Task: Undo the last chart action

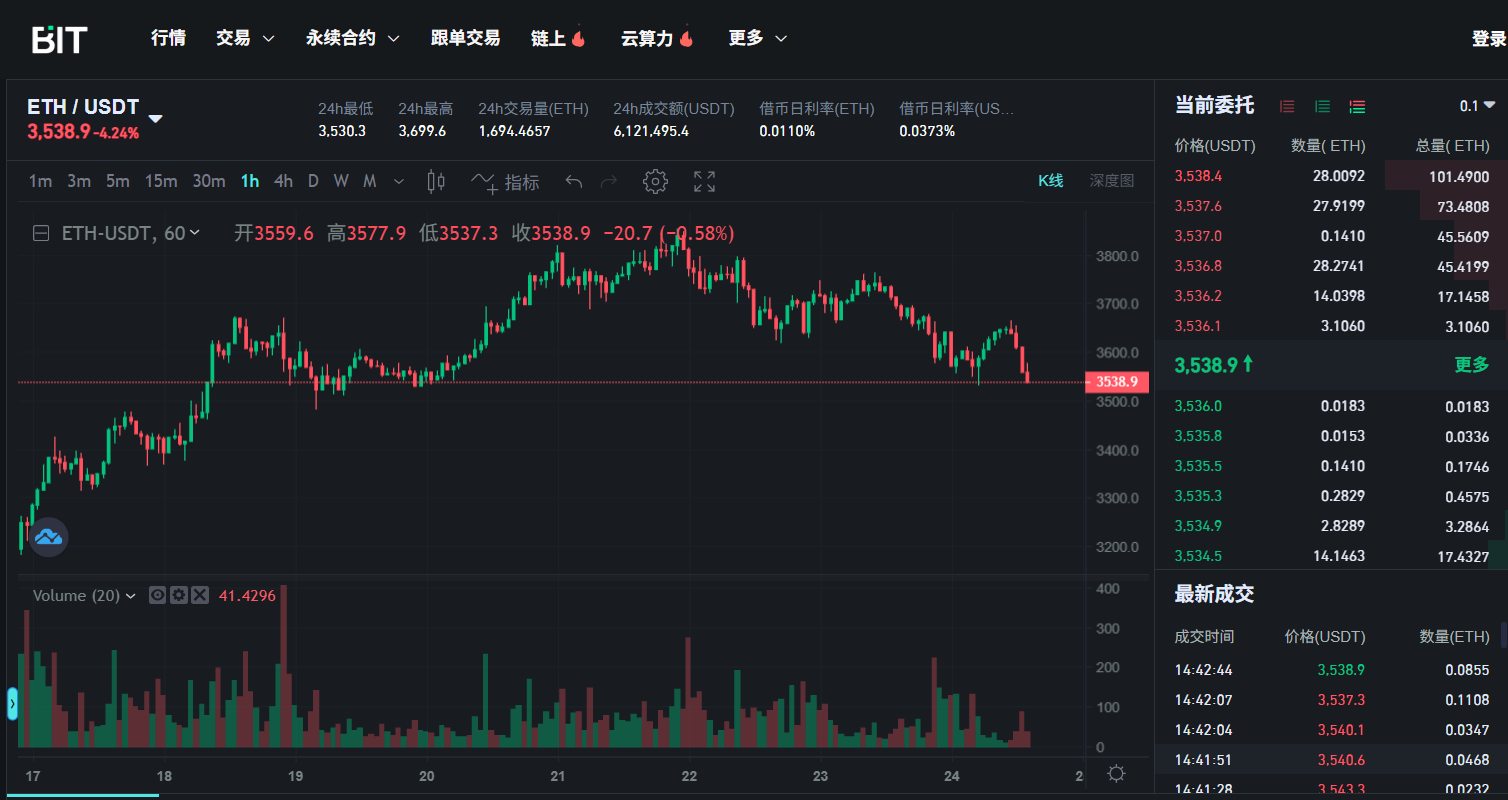Action: pyautogui.click(x=573, y=181)
